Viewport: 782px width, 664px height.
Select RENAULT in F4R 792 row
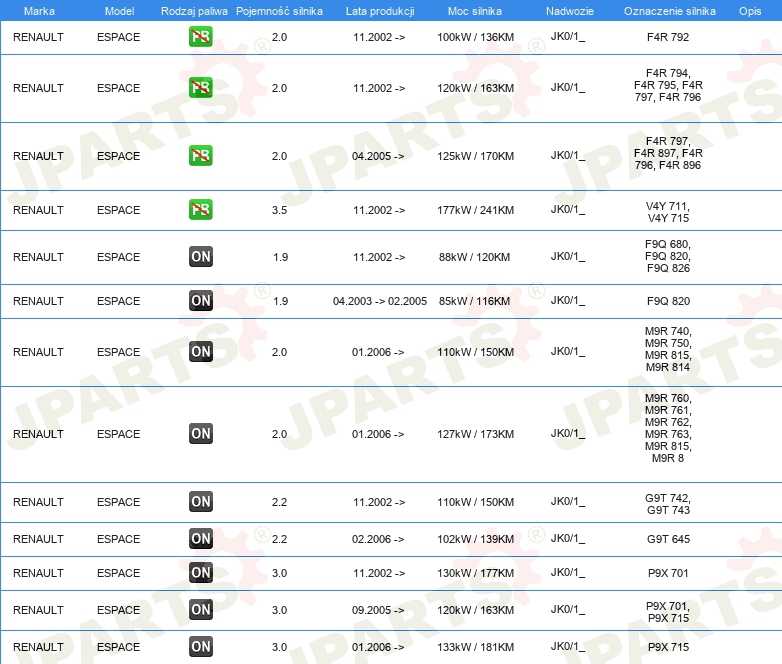[x=38, y=37]
